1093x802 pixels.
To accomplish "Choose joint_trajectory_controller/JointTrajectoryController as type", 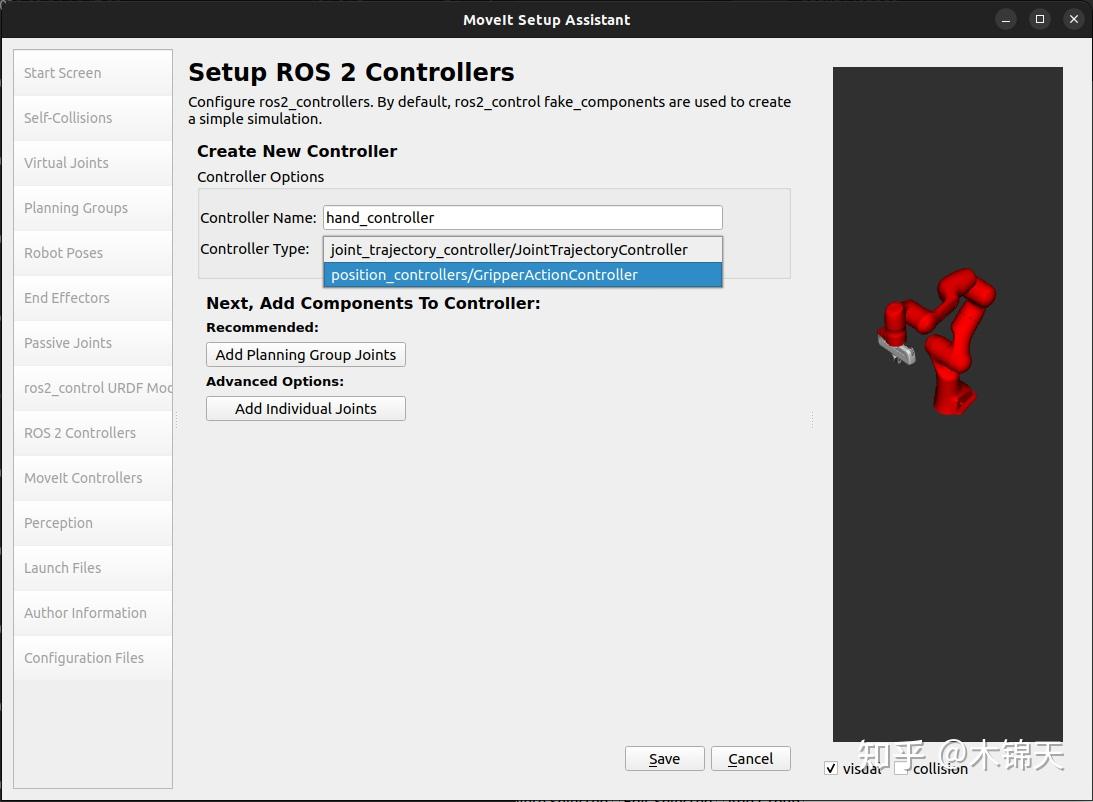I will pos(523,249).
